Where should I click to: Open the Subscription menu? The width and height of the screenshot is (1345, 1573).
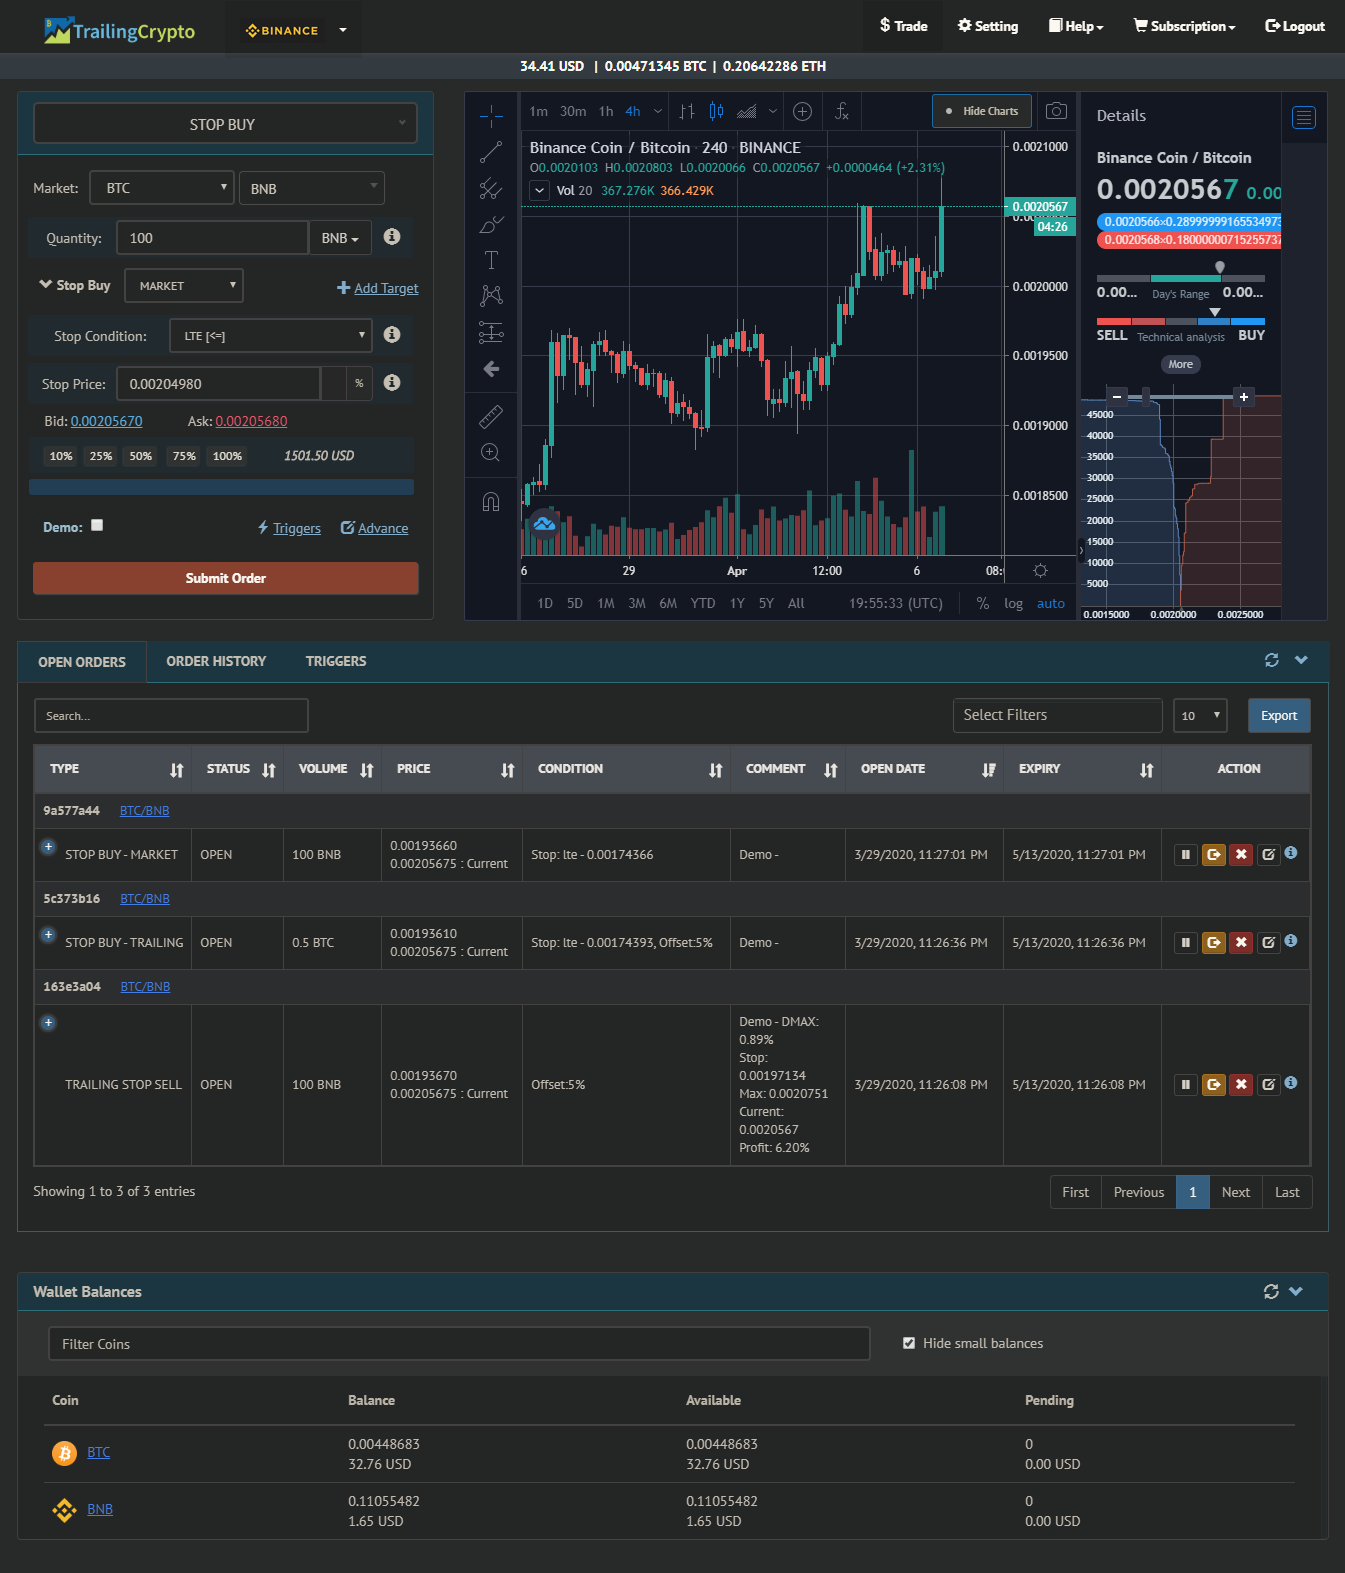coord(1184,26)
